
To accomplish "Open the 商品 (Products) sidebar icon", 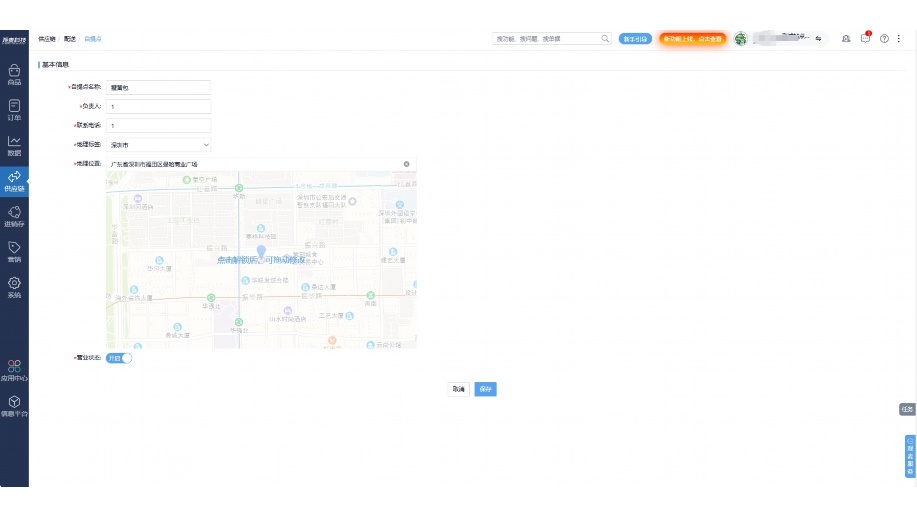I will [14, 75].
